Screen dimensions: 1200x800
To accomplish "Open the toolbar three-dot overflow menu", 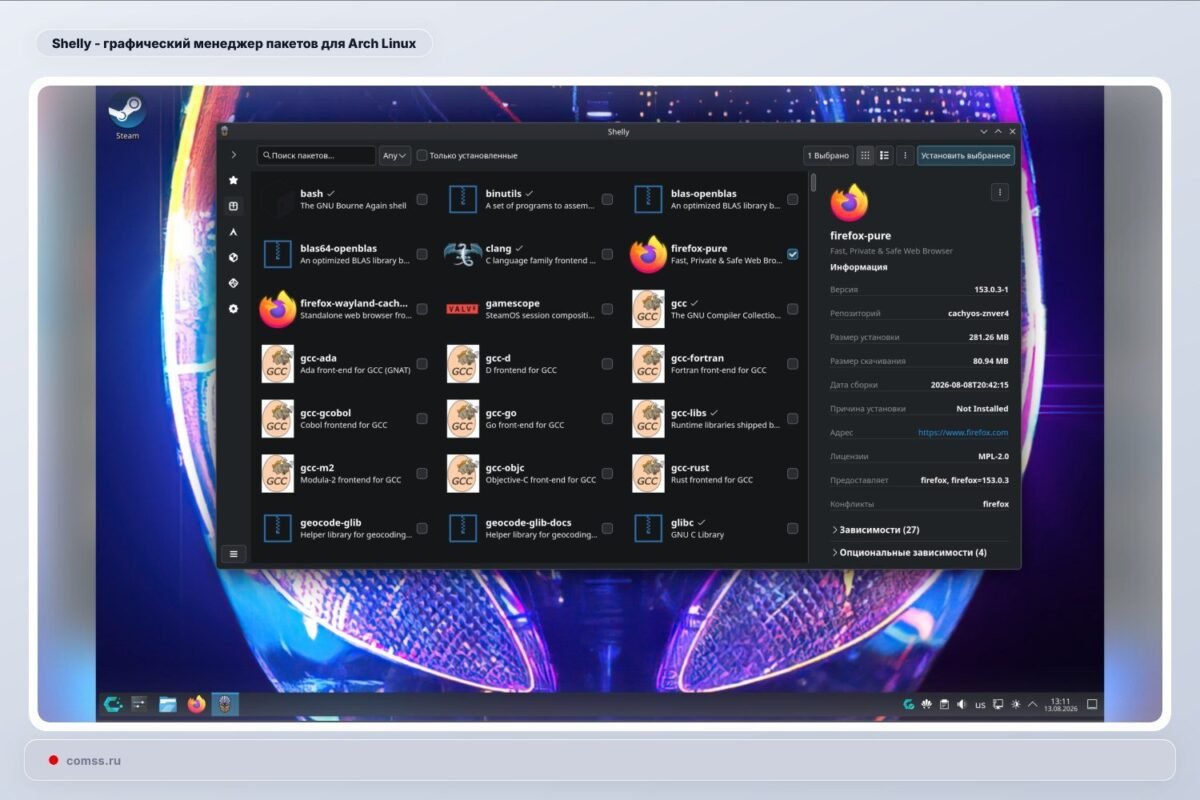I will [905, 156].
